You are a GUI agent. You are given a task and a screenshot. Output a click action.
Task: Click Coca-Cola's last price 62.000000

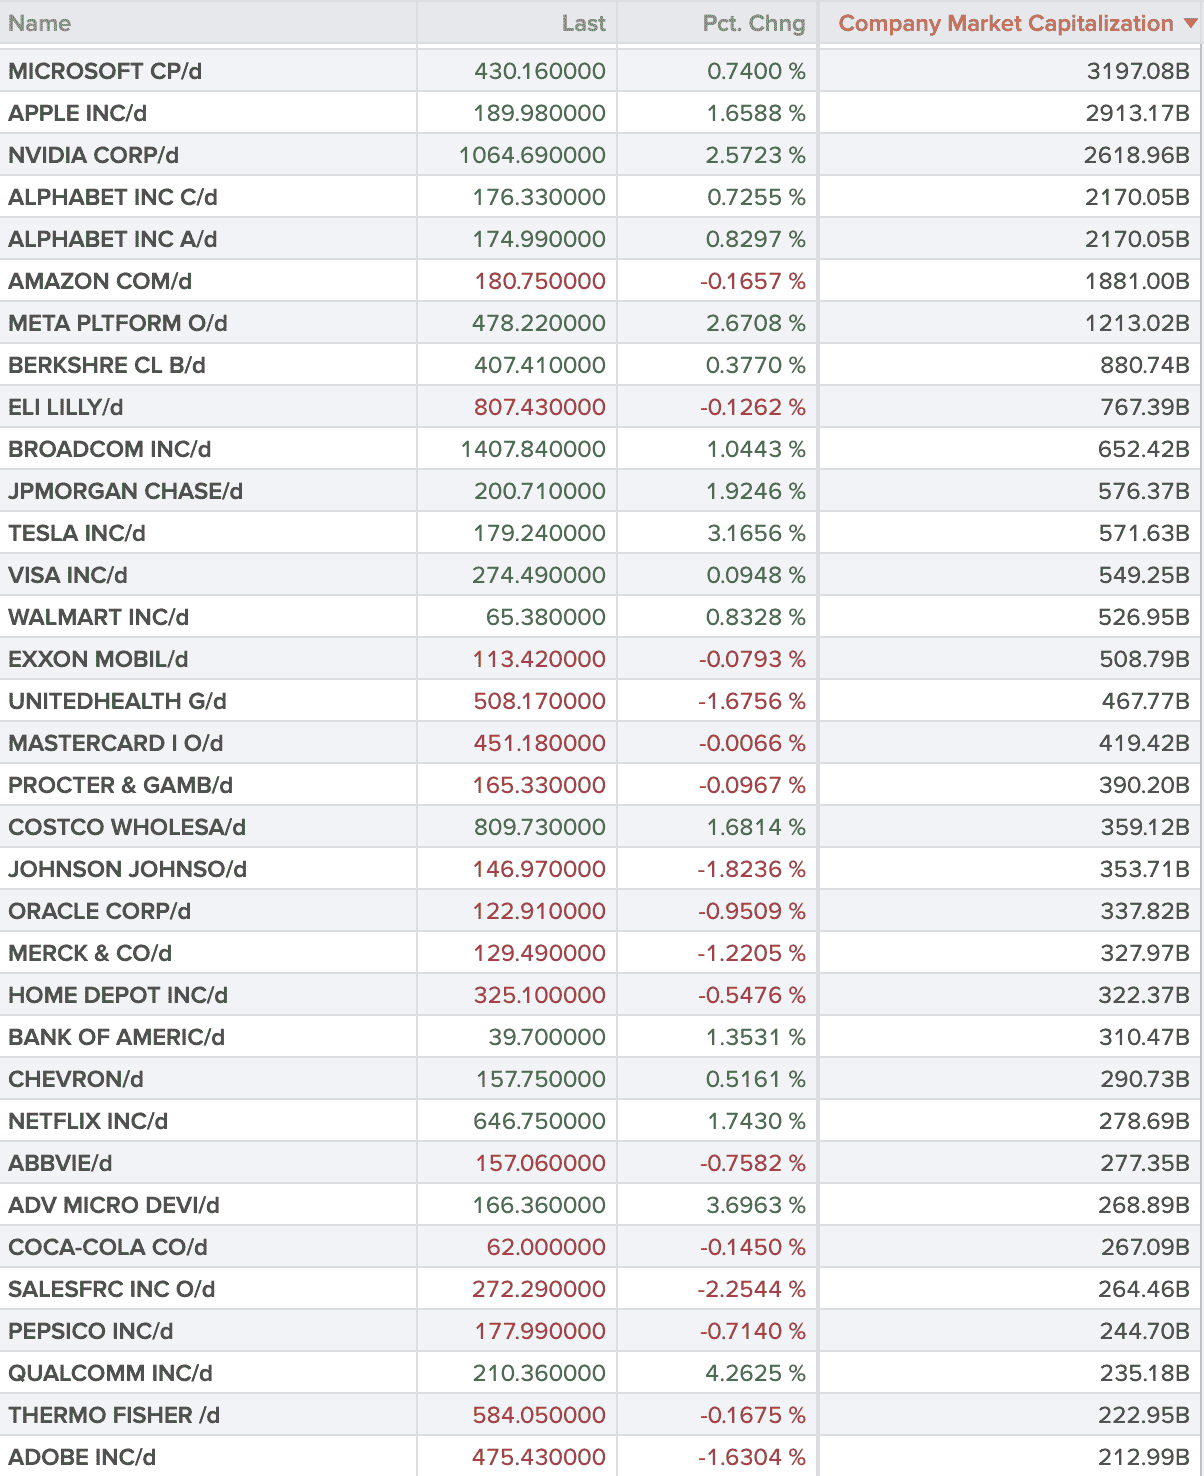[x=546, y=1247]
